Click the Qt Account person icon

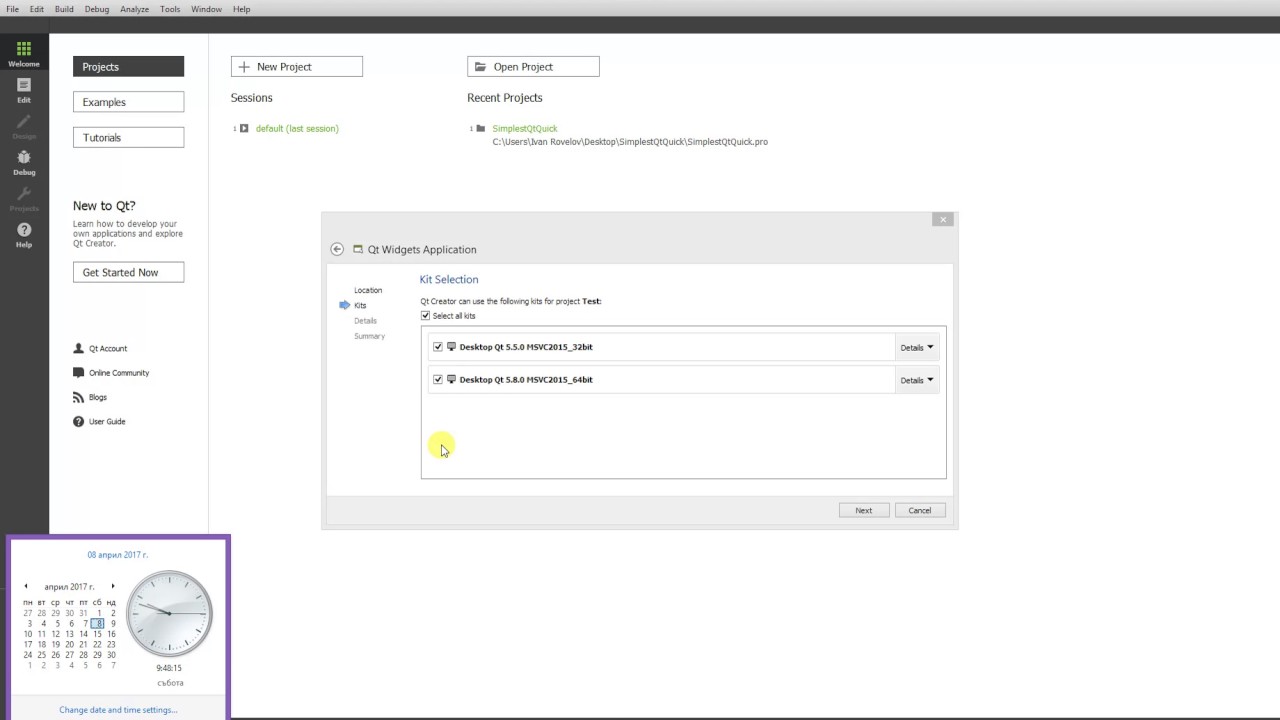pos(79,348)
